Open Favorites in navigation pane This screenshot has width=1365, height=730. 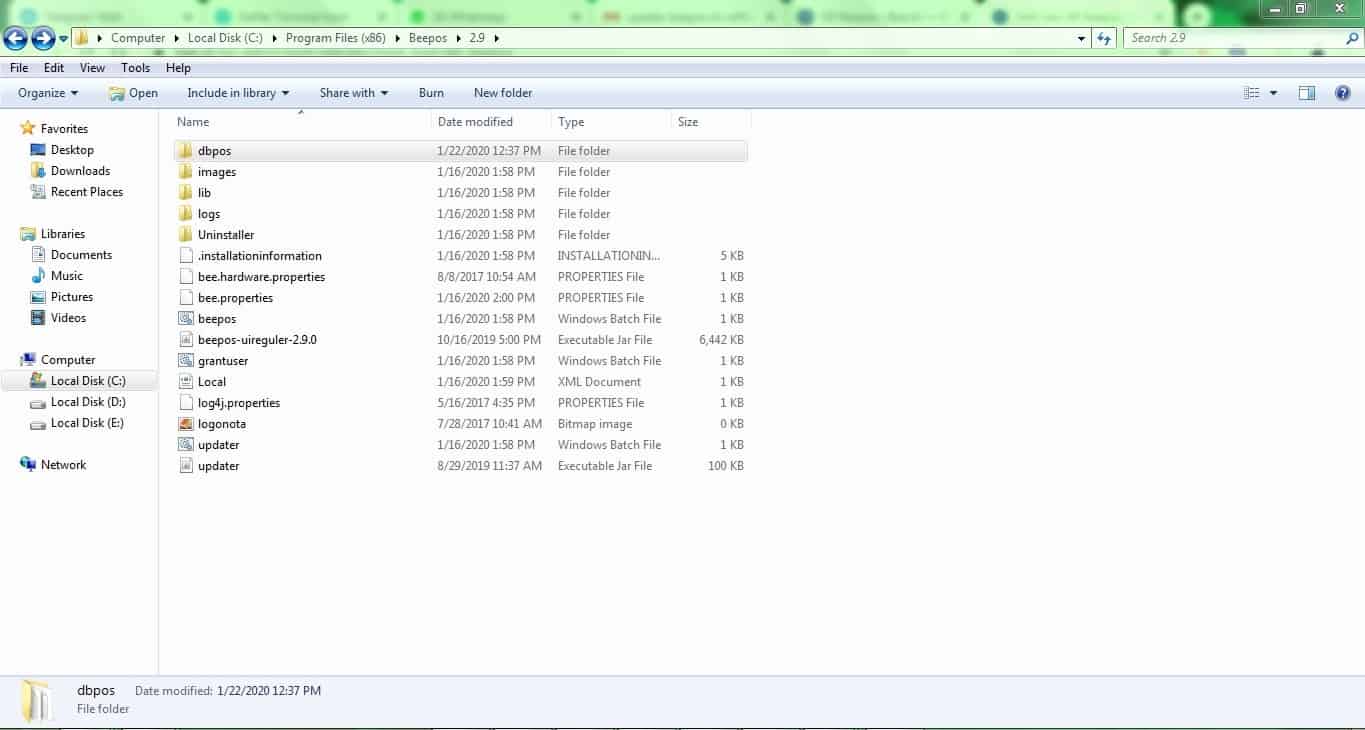pyautogui.click(x=64, y=129)
